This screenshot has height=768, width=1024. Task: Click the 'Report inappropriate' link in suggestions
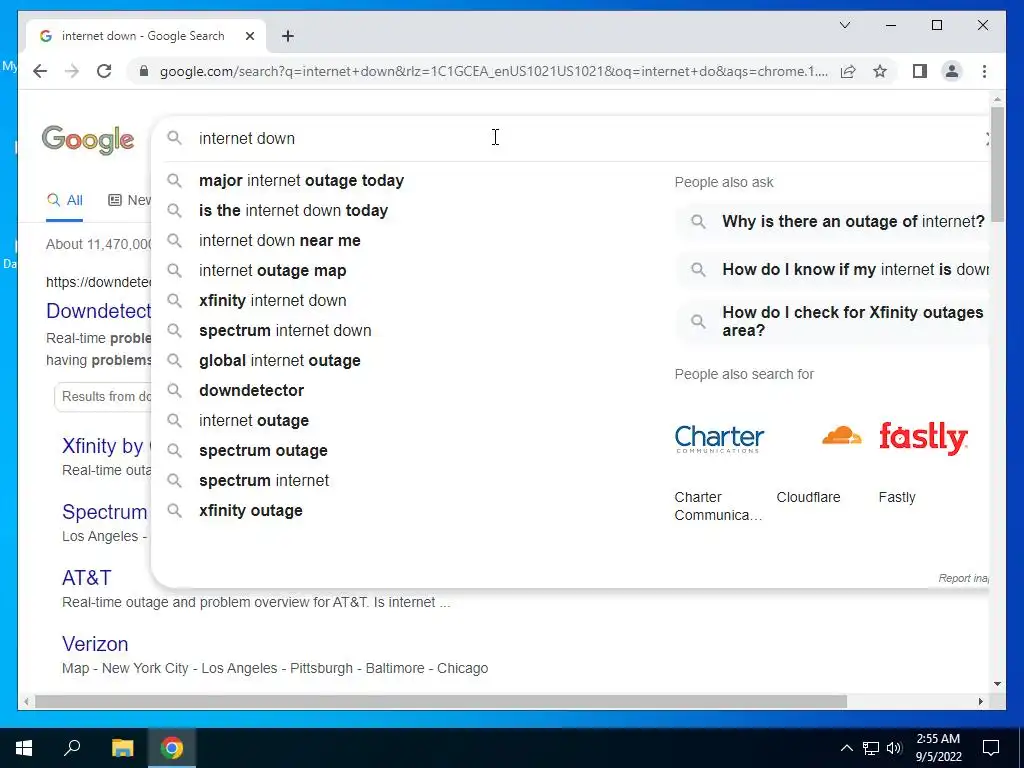(x=963, y=578)
